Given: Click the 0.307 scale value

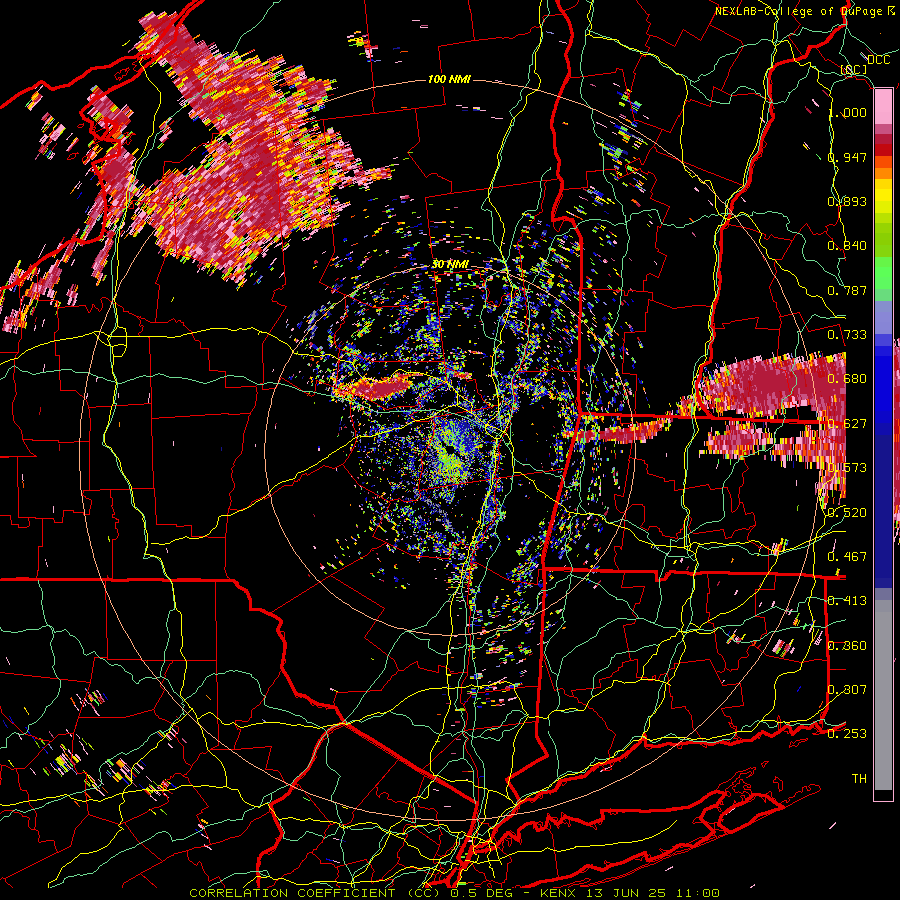Looking at the screenshot, I should point(847,690).
